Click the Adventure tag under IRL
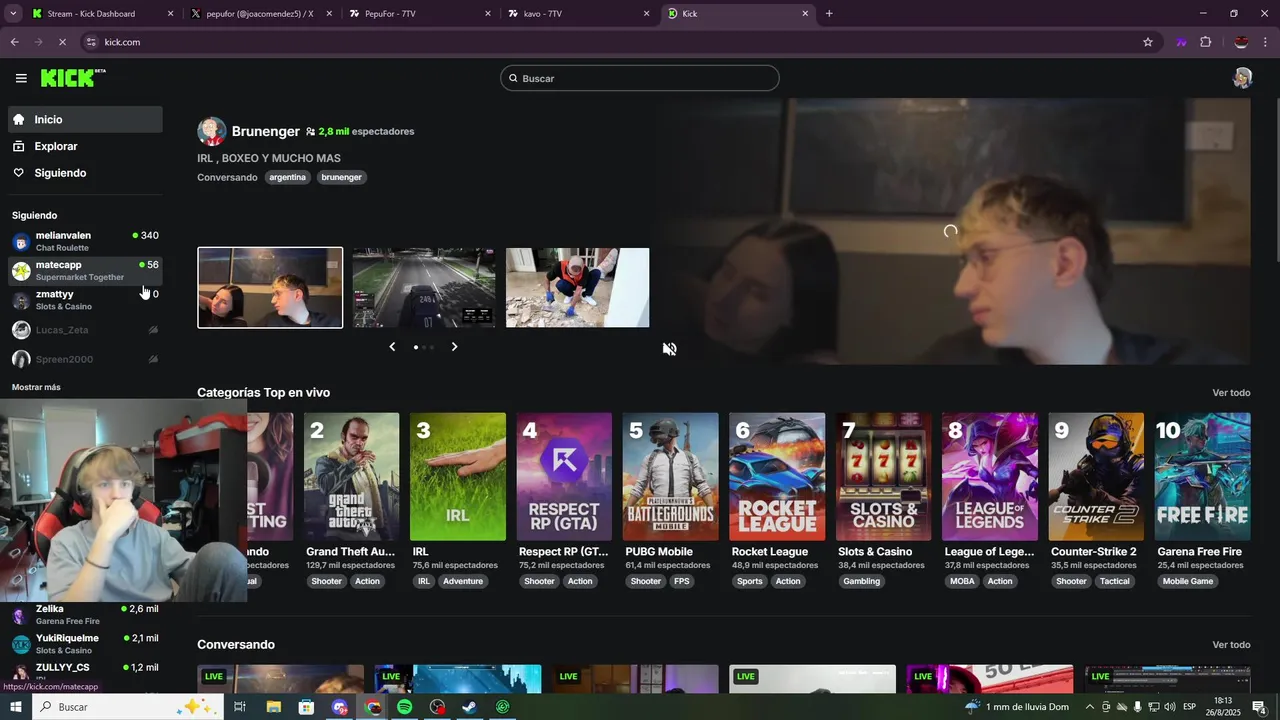 coord(463,581)
